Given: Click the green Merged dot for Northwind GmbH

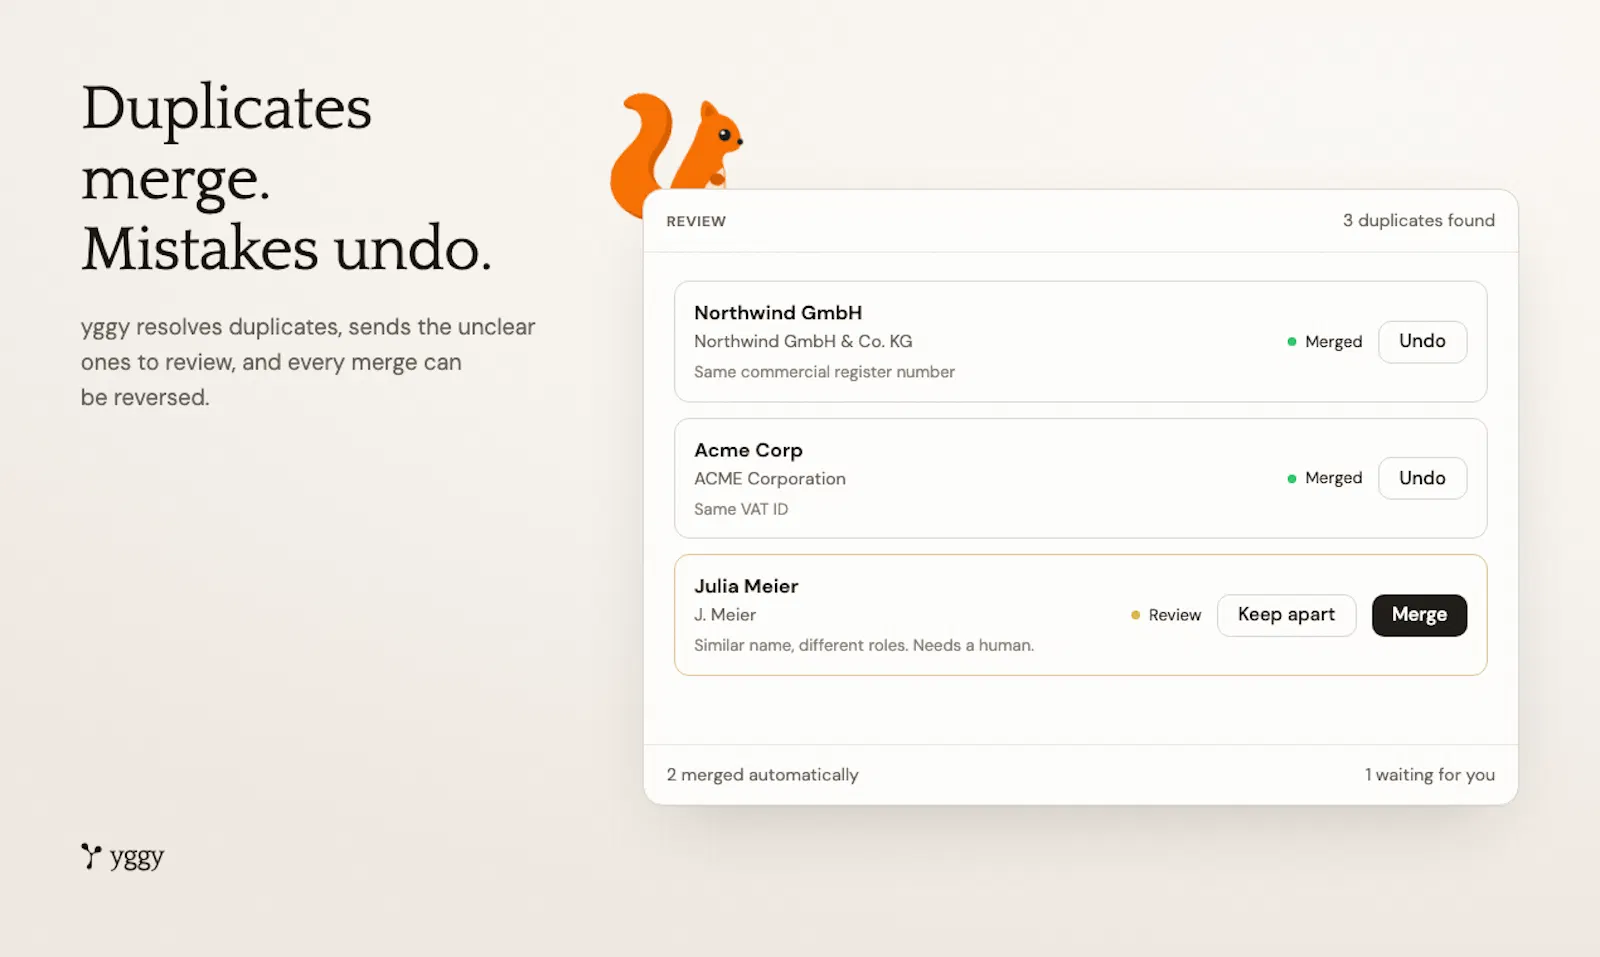Looking at the screenshot, I should pyautogui.click(x=1292, y=342).
